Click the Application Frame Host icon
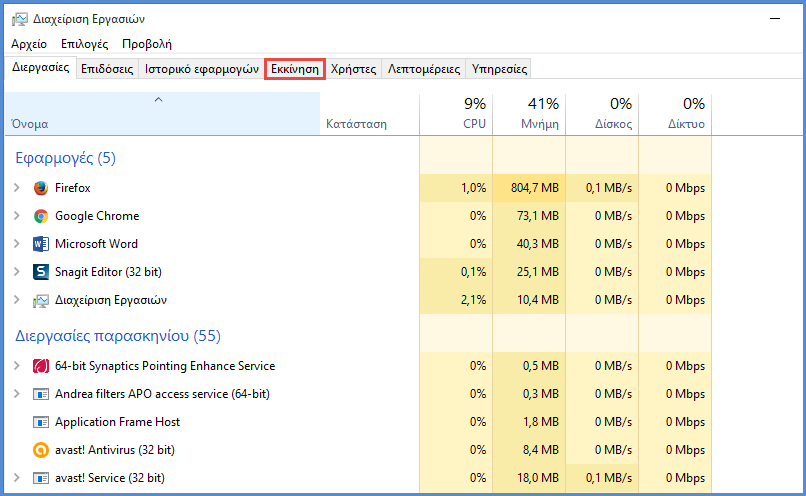The height and width of the screenshot is (496, 806). coord(41,422)
